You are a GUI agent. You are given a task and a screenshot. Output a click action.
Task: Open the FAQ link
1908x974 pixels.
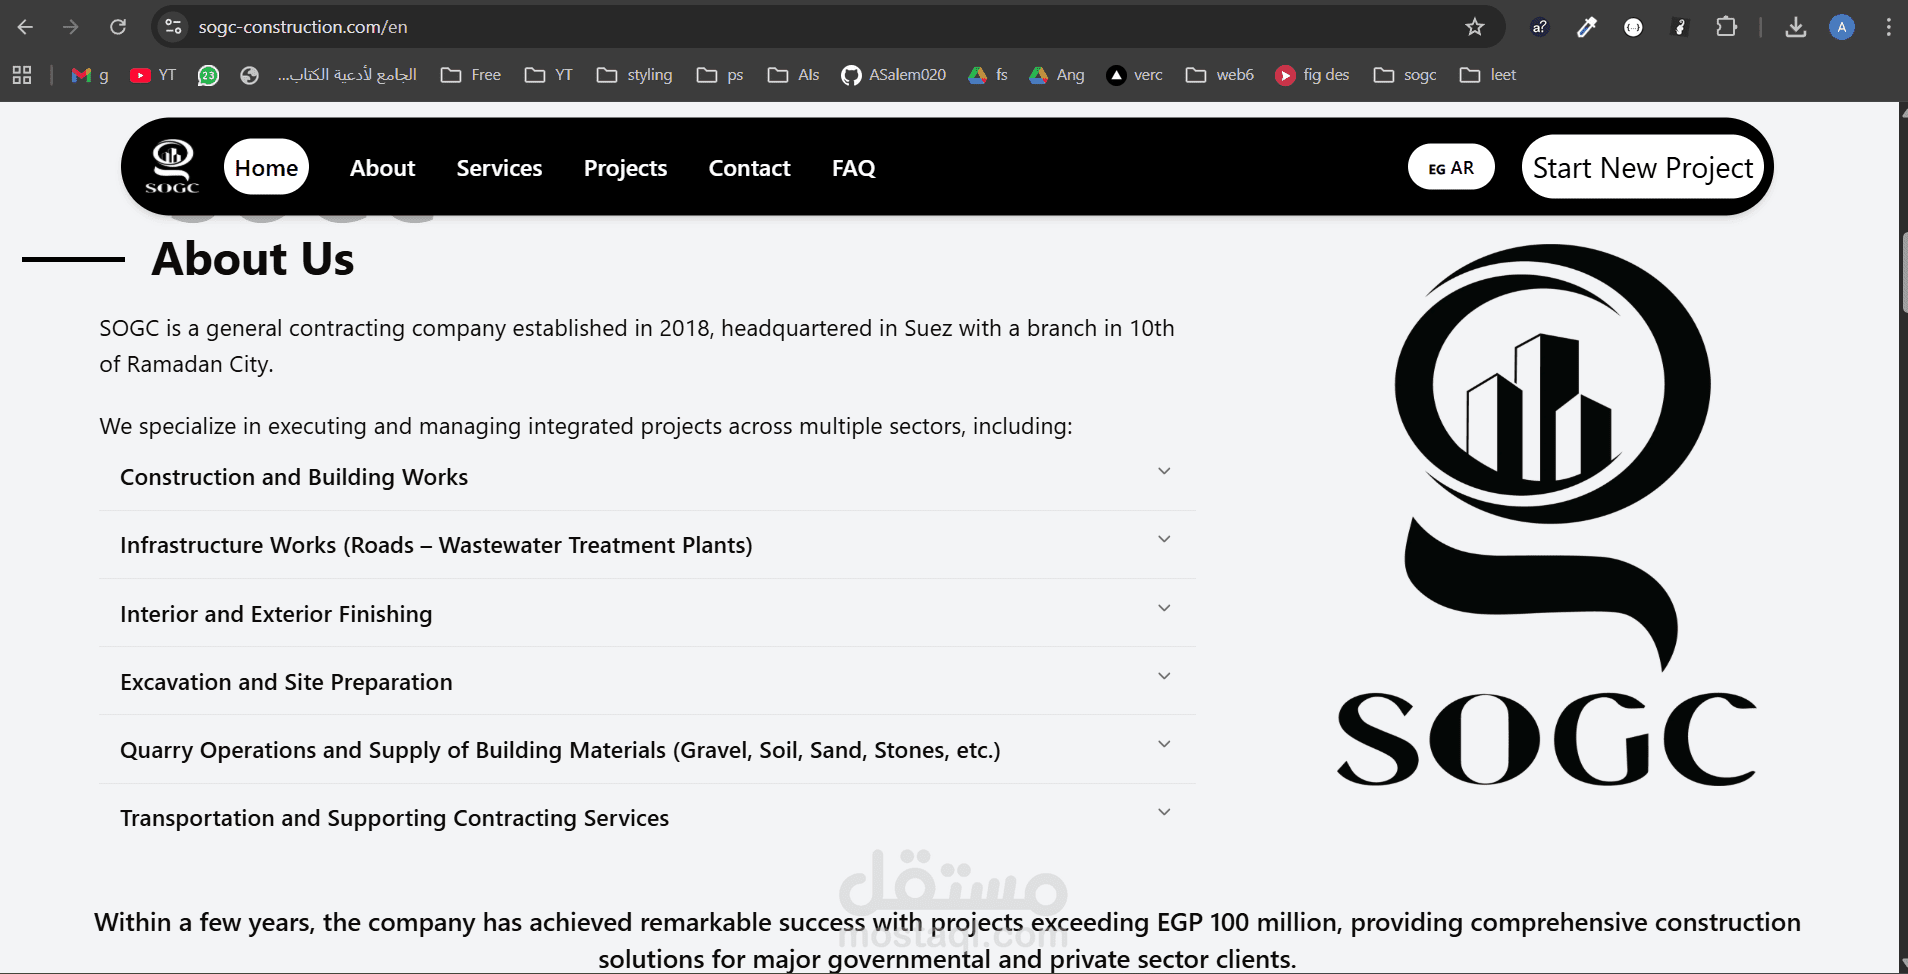click(853, 168)
